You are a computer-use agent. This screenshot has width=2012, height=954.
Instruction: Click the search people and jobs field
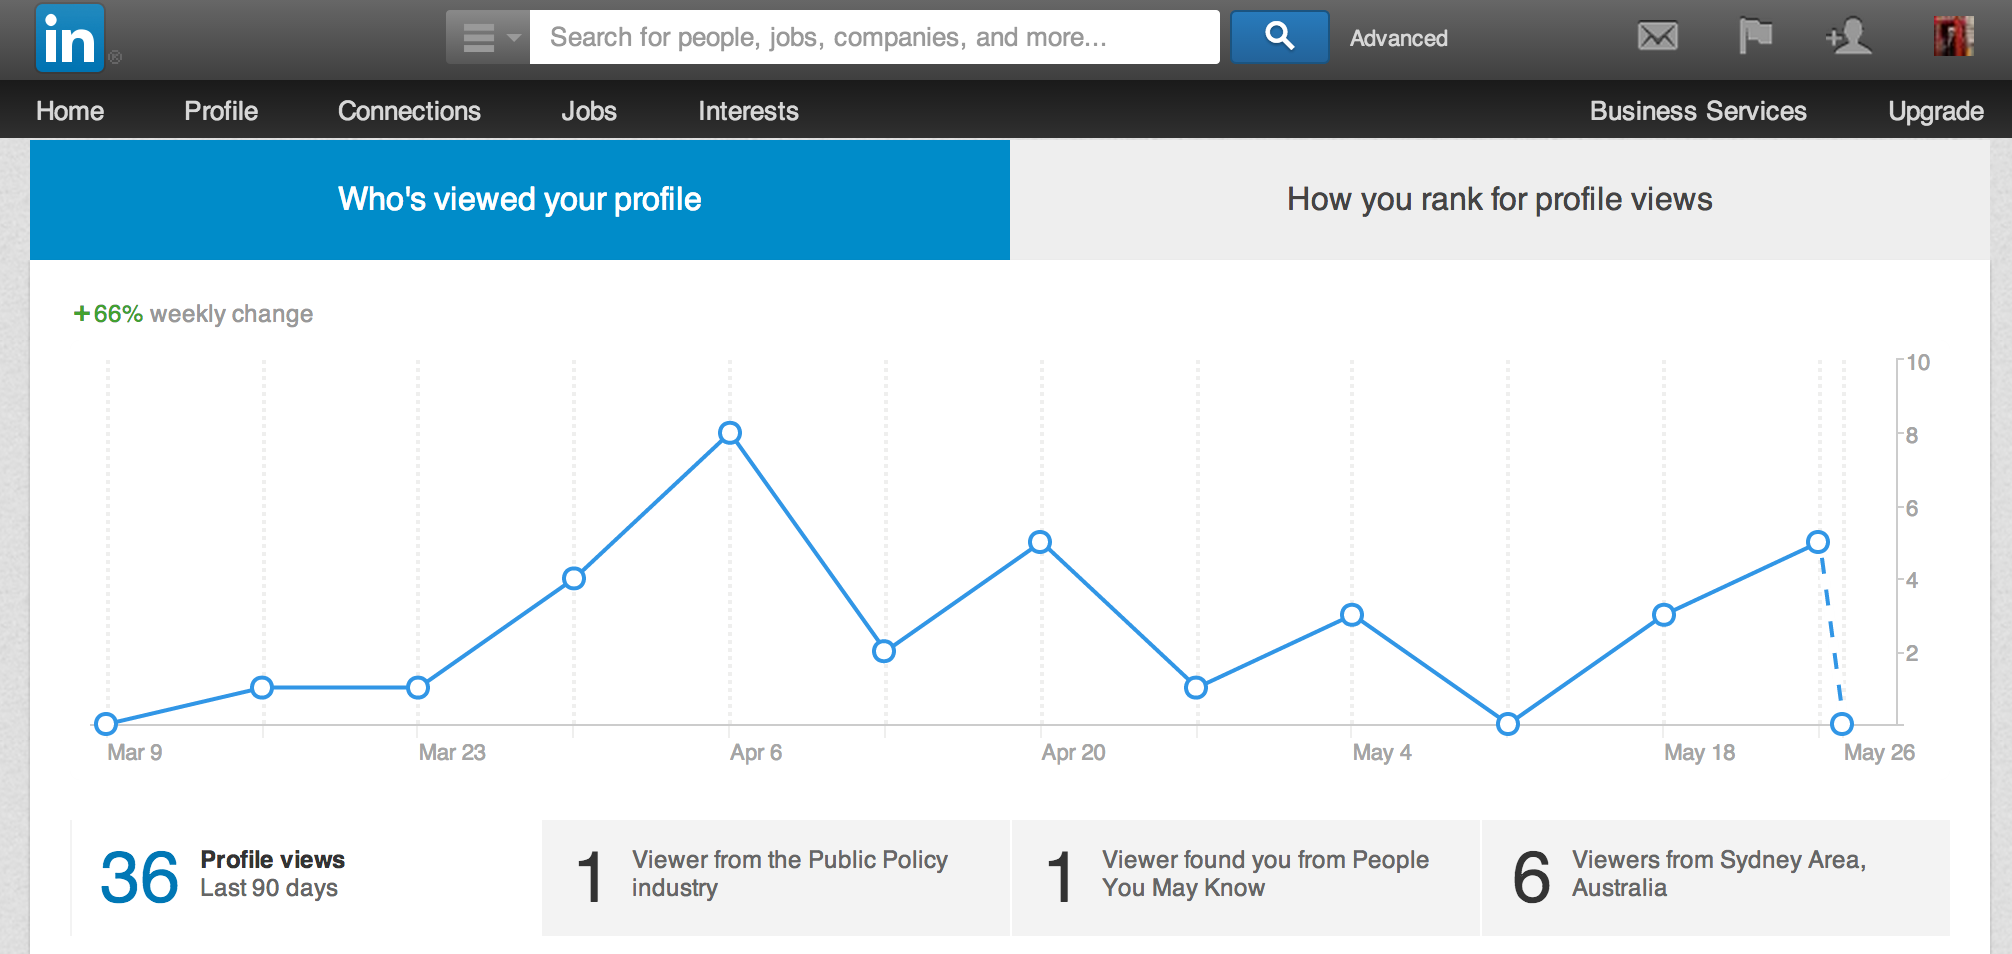point(874,38)
